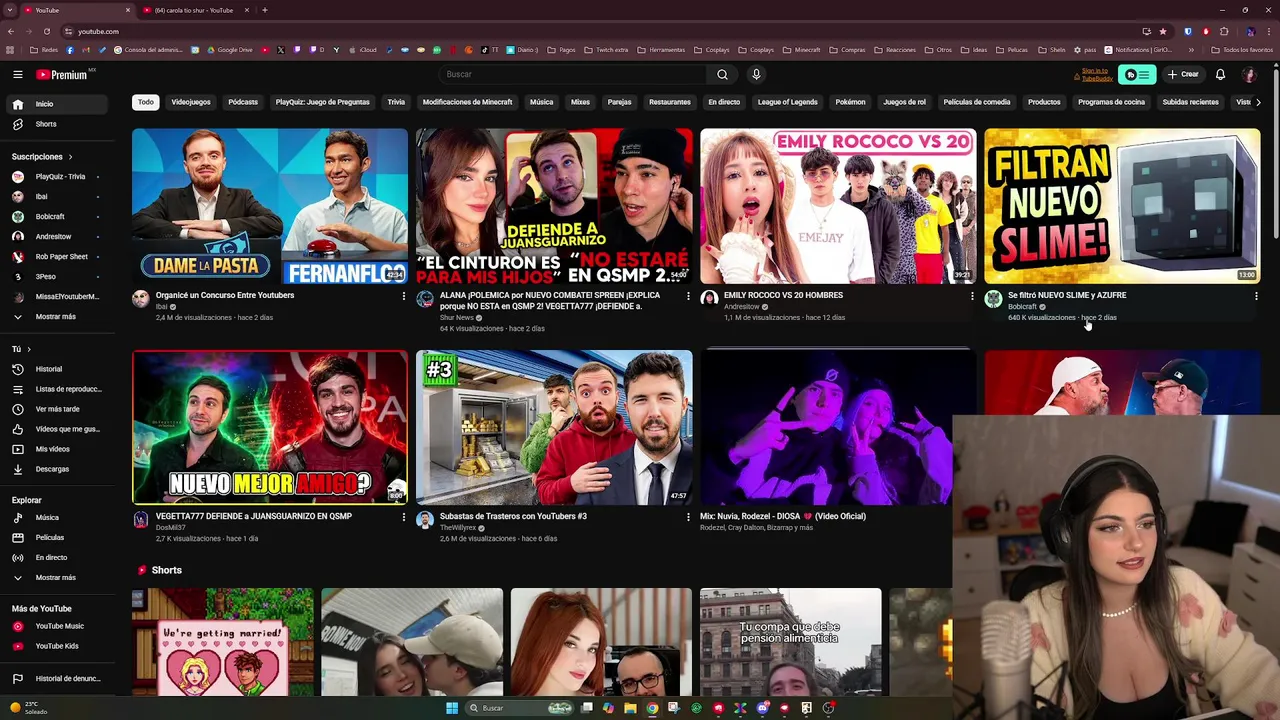Open YouTube Kids in sidebar

point(57,646)
